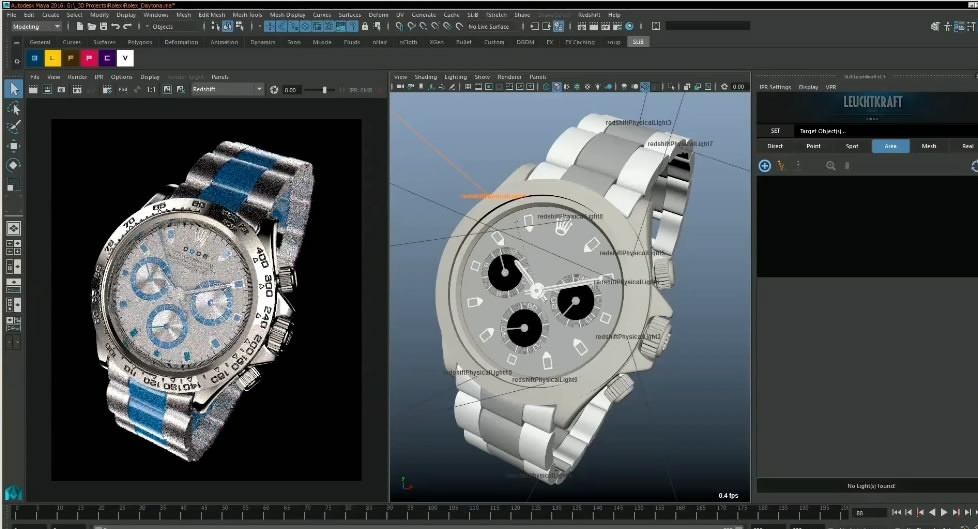This screenshot has height=529, width=978.
Task: Select the SLiB shelf tab
Action: [x=637, y=42]
